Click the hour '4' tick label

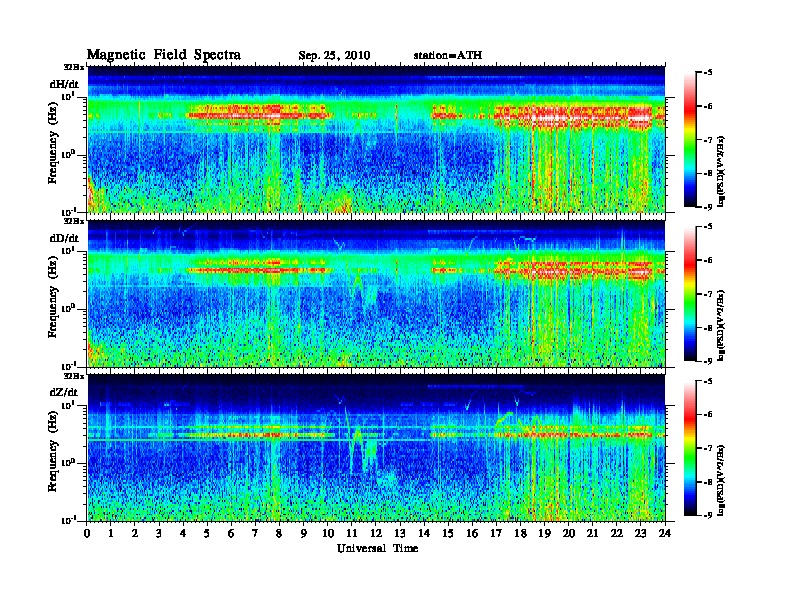(183, 533)
